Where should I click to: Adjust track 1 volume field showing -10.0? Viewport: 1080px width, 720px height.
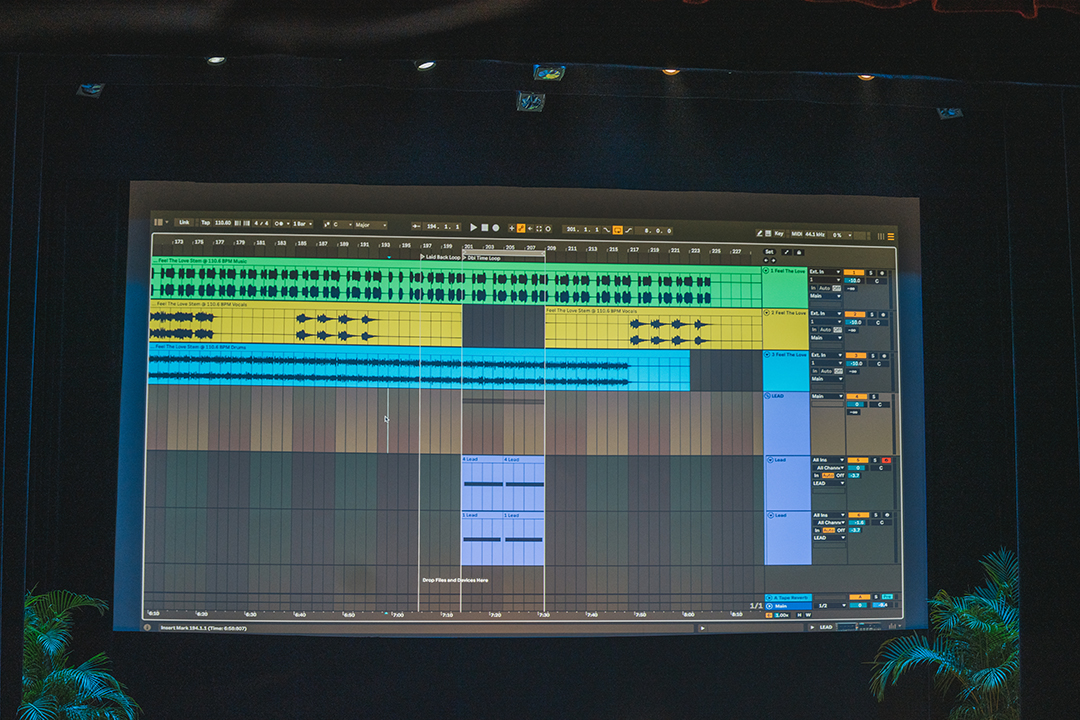pyautogui.click(x=854, y=281)
